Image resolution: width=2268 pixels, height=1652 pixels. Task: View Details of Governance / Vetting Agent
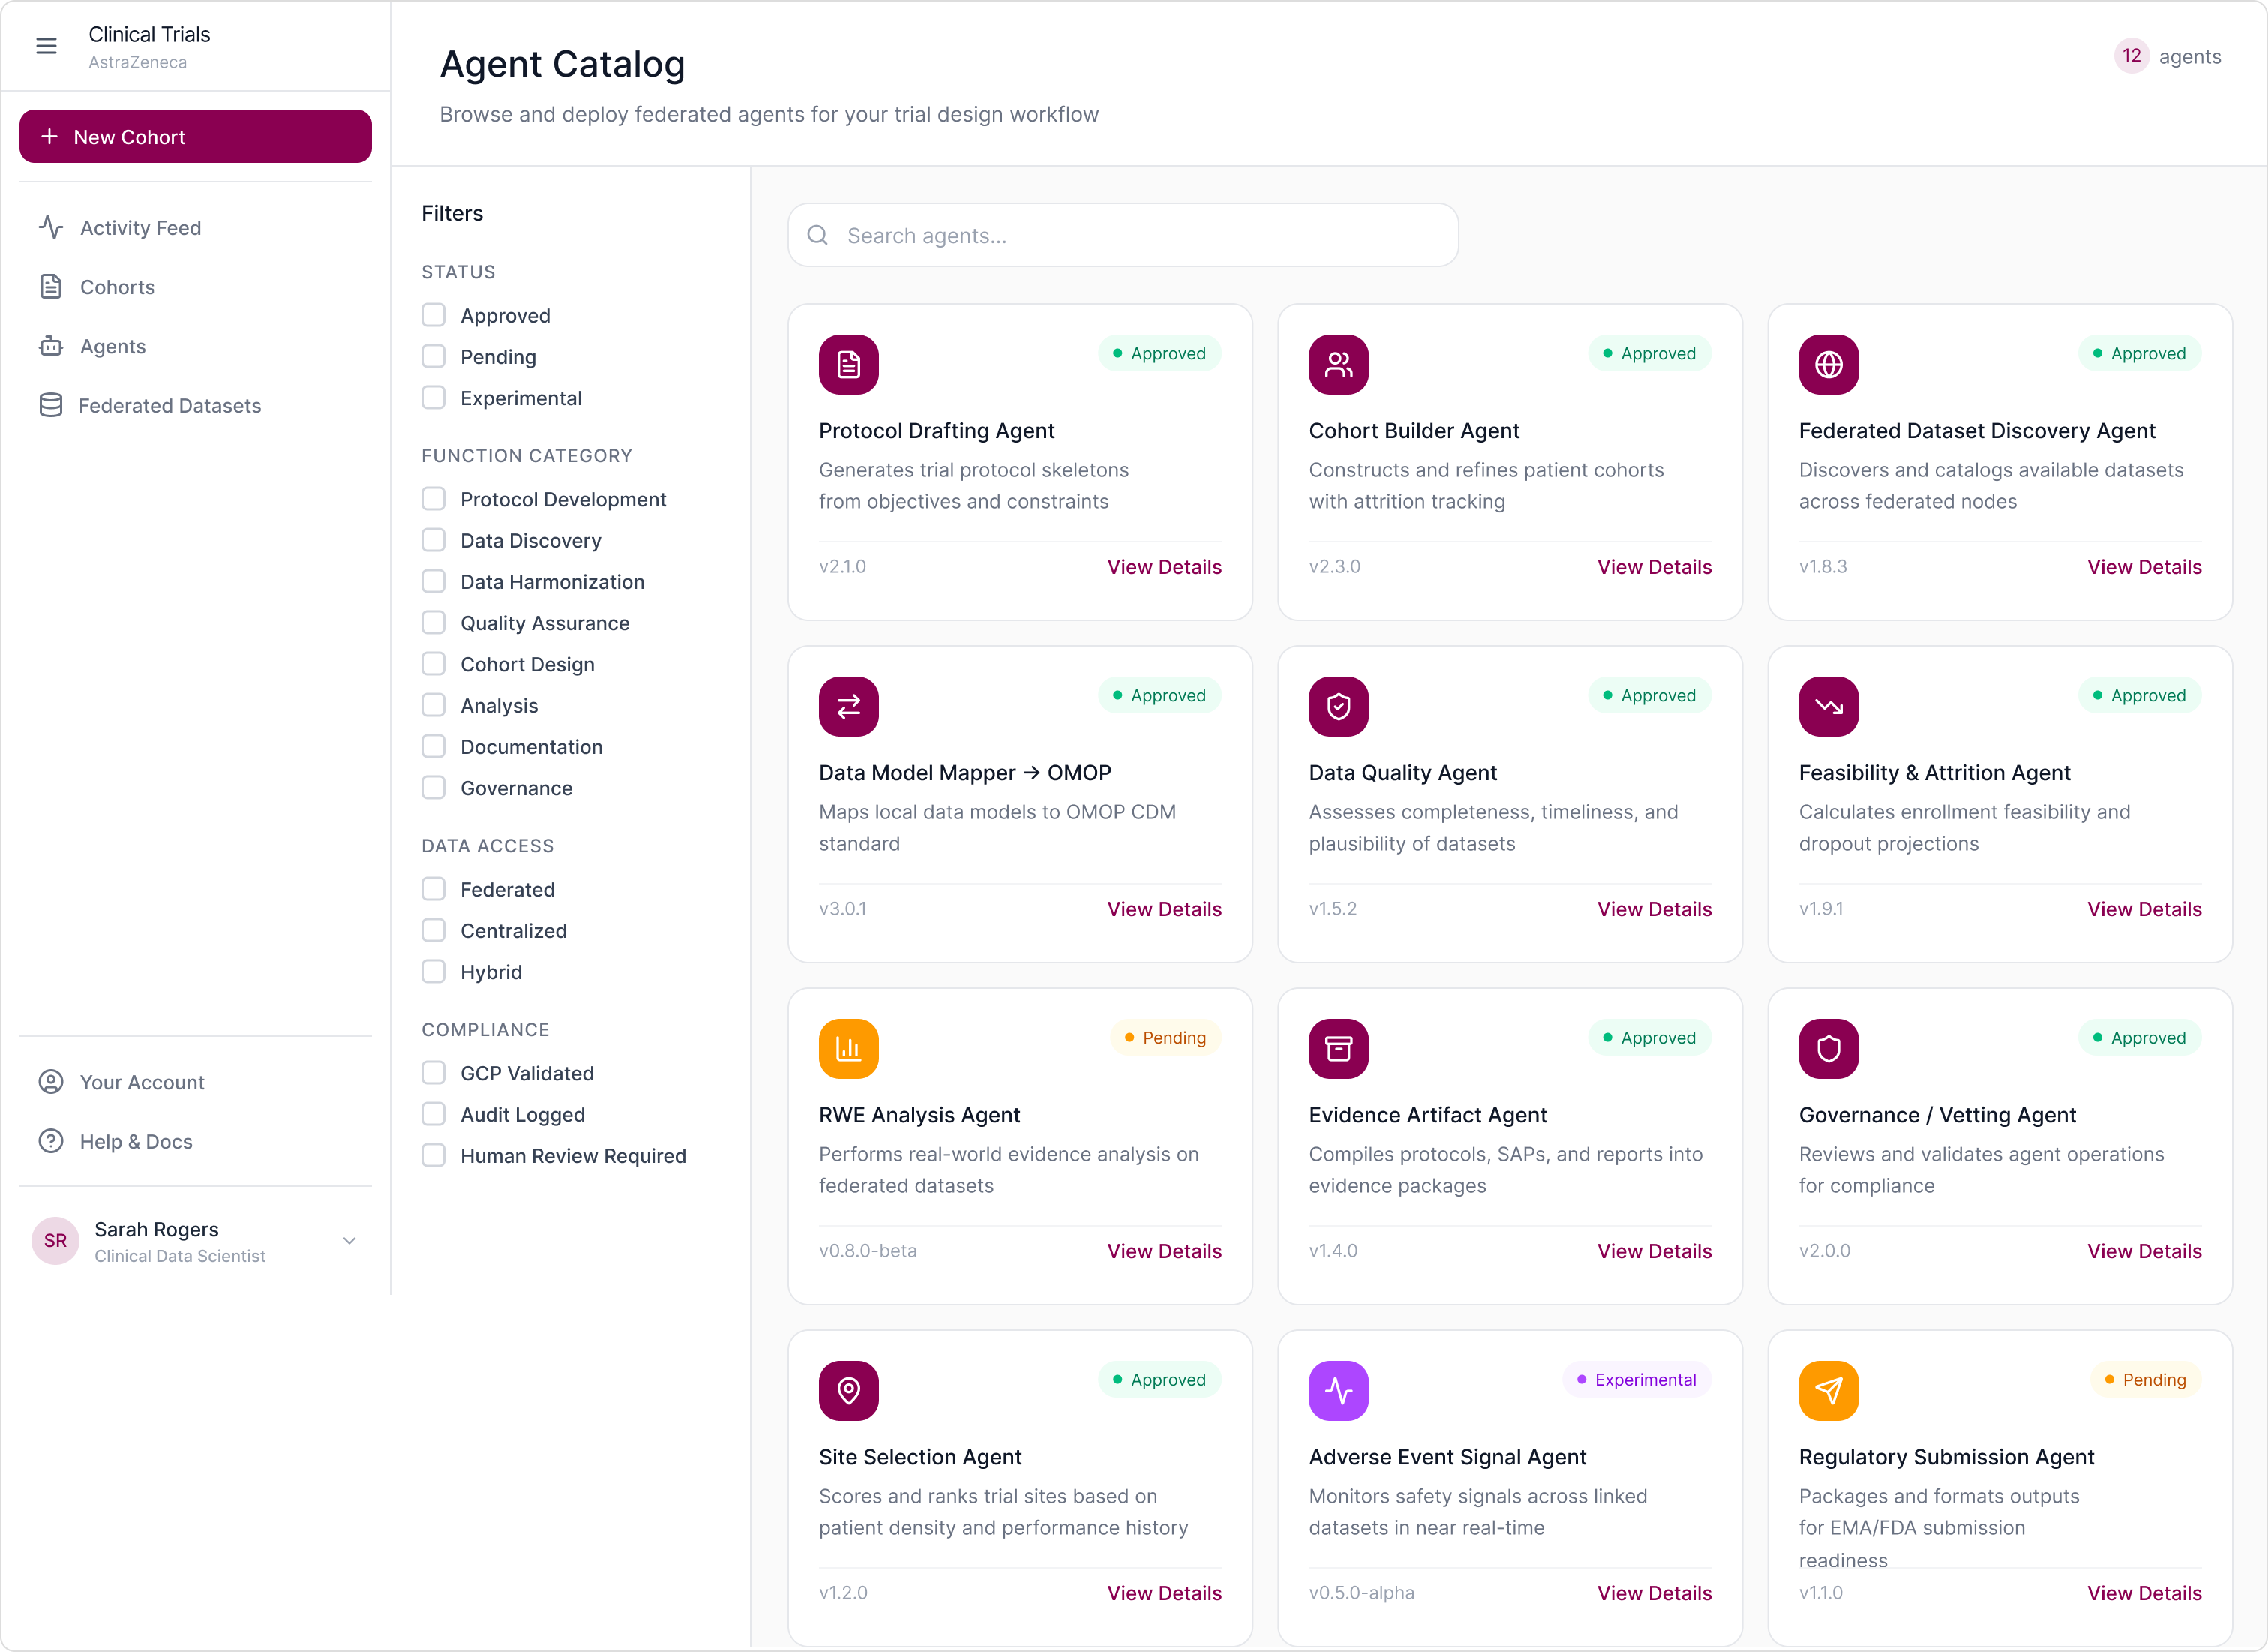click(x=2144, y=1251)
